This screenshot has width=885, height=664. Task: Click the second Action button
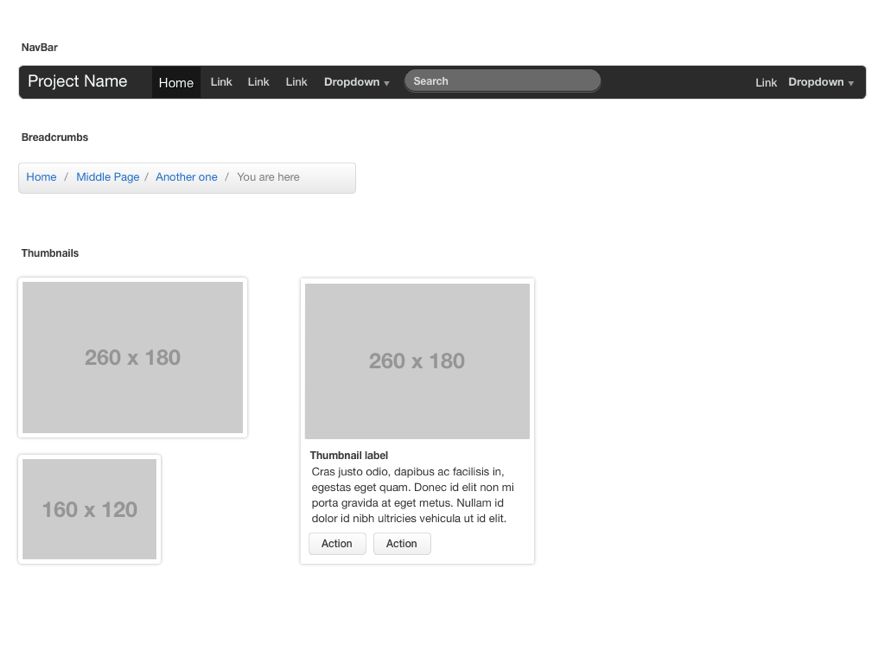(x=402, y=543)
